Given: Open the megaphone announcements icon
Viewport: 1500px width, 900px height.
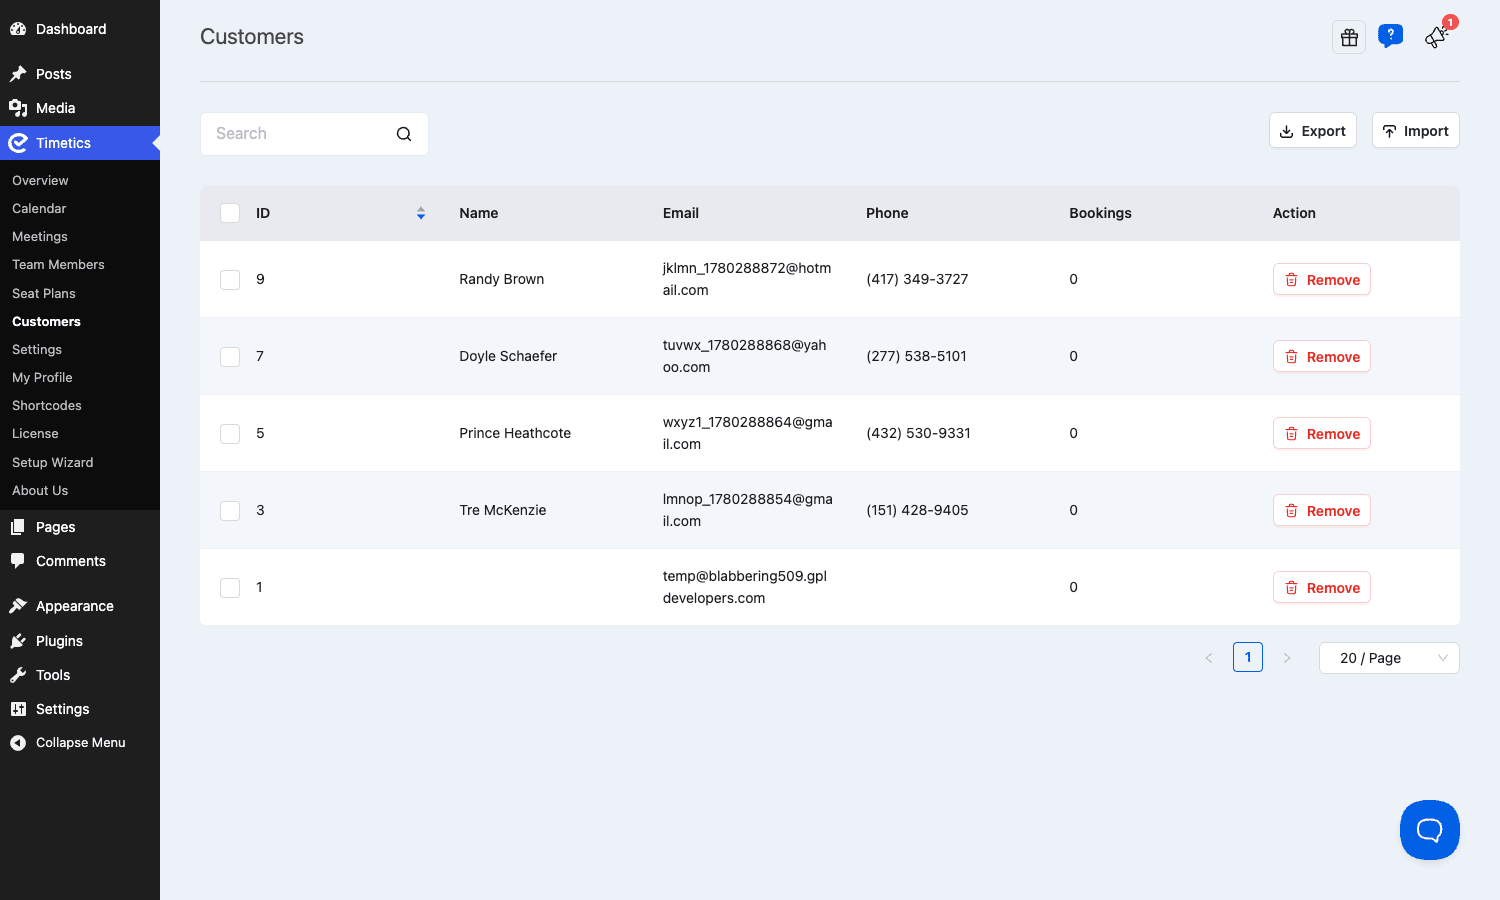Looking at the screenshot, I should 1437,37.
